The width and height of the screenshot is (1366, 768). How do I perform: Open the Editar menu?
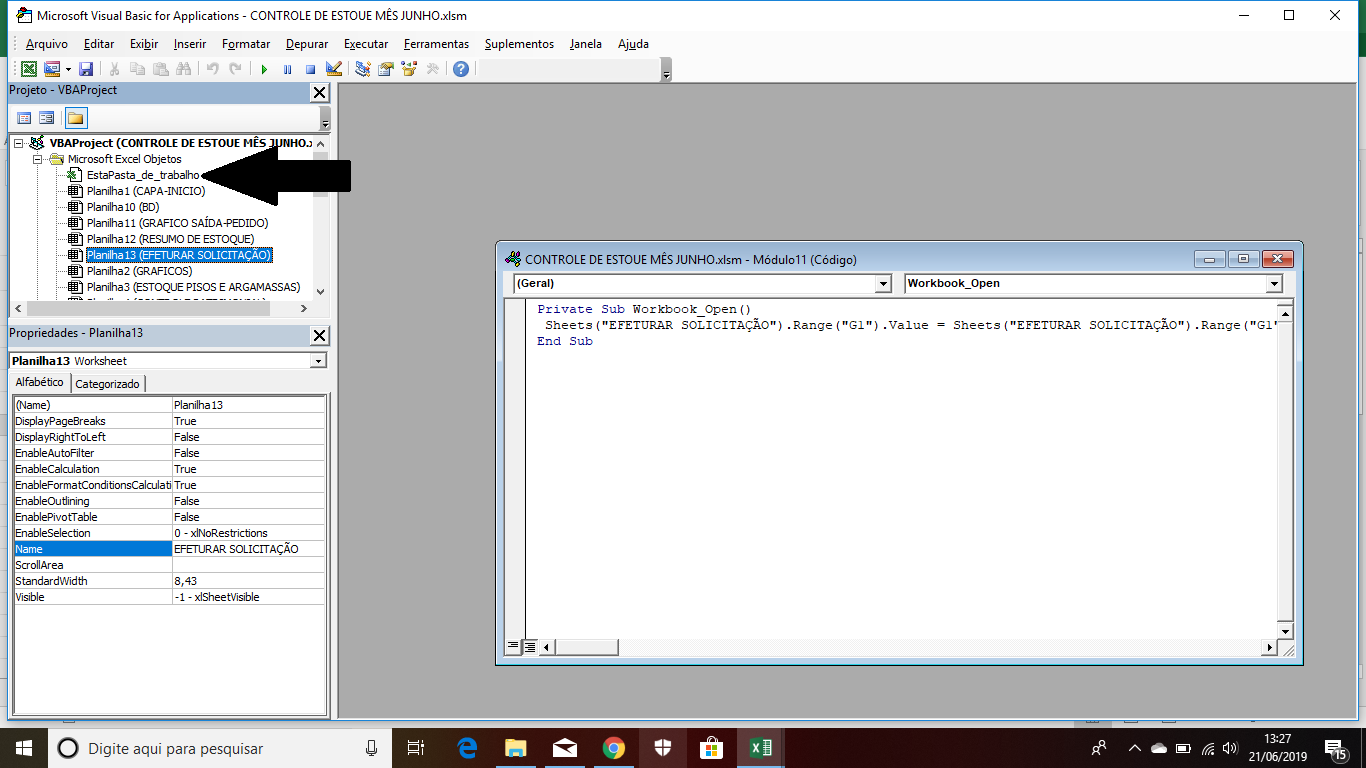click(99, 44)
